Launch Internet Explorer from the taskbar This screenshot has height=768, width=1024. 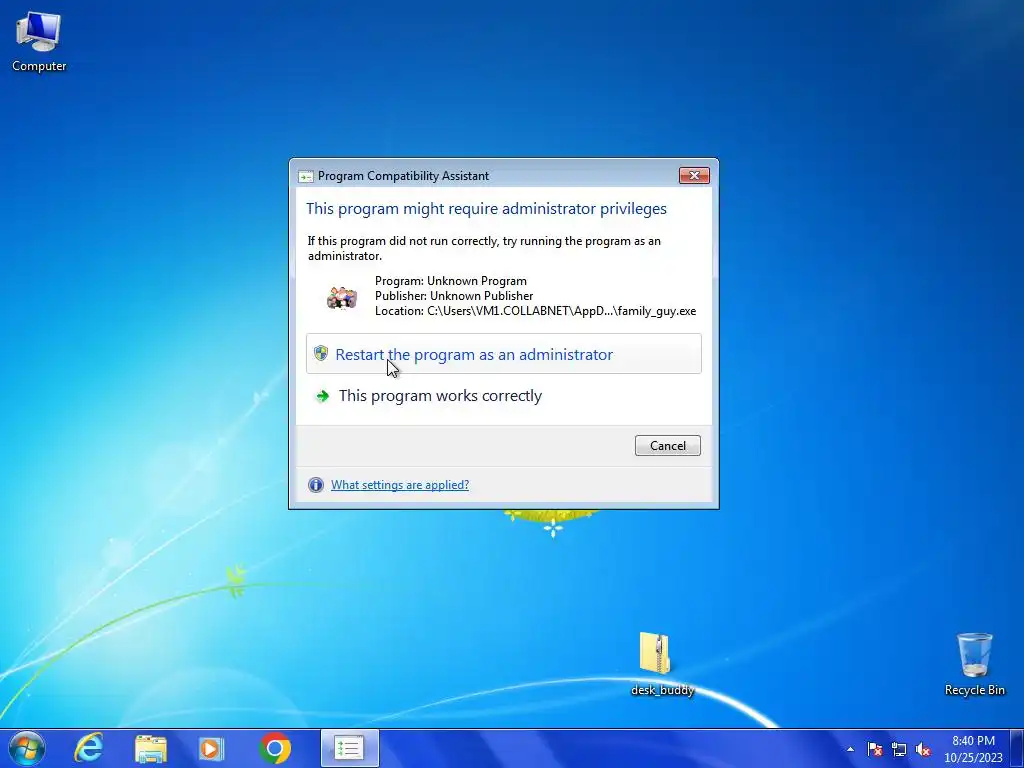88,748
